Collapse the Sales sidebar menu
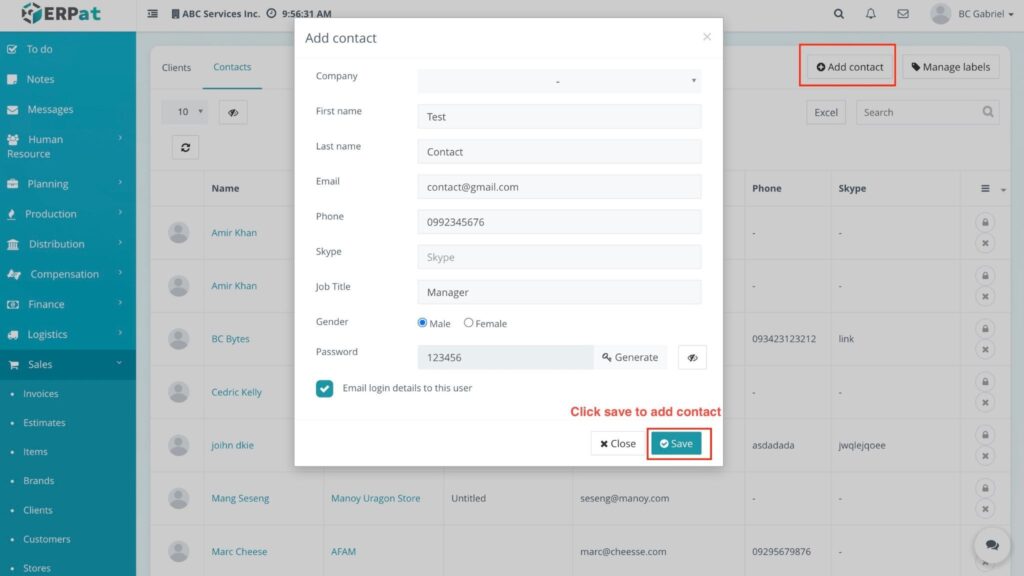This screenshot has width=1024, height=576. tap(68, 364)
